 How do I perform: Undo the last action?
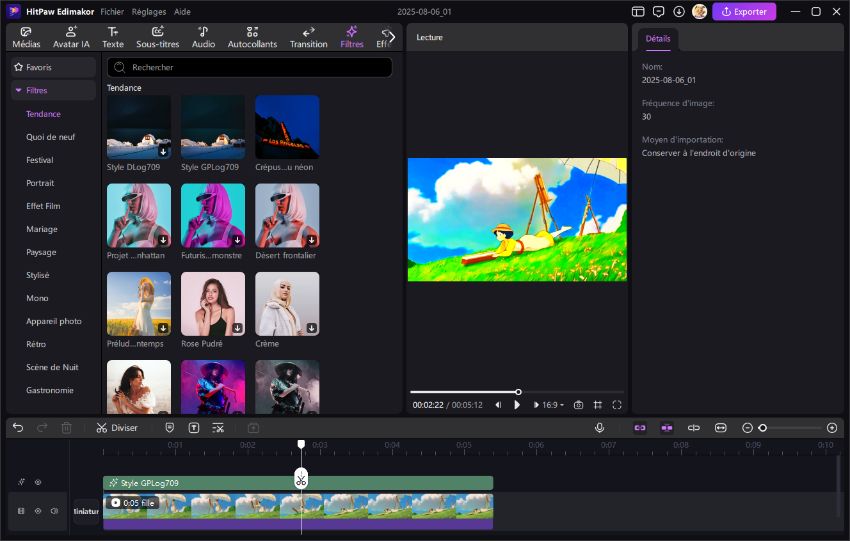18,428
